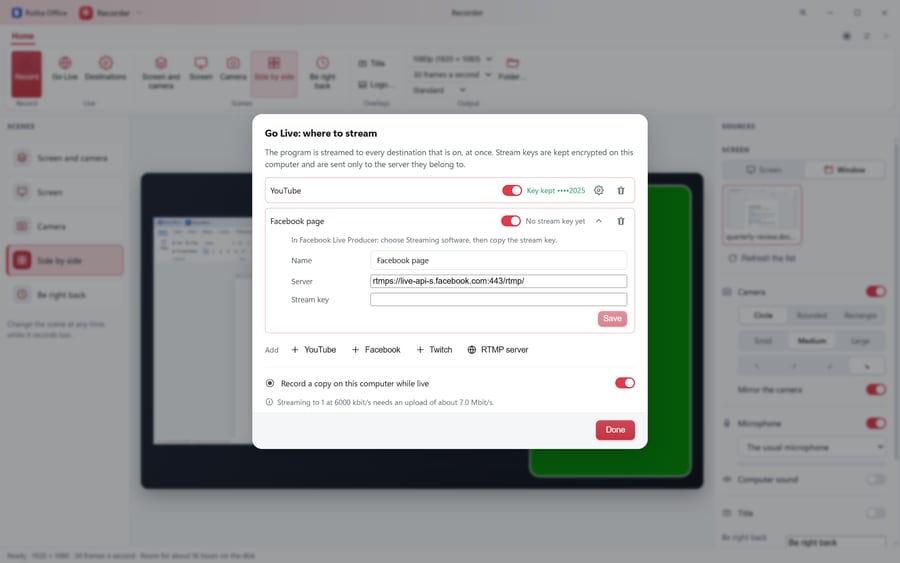Click the Key kept ••••2025 status text
Screen dimensions: 900x563
[x=556, y=191]
